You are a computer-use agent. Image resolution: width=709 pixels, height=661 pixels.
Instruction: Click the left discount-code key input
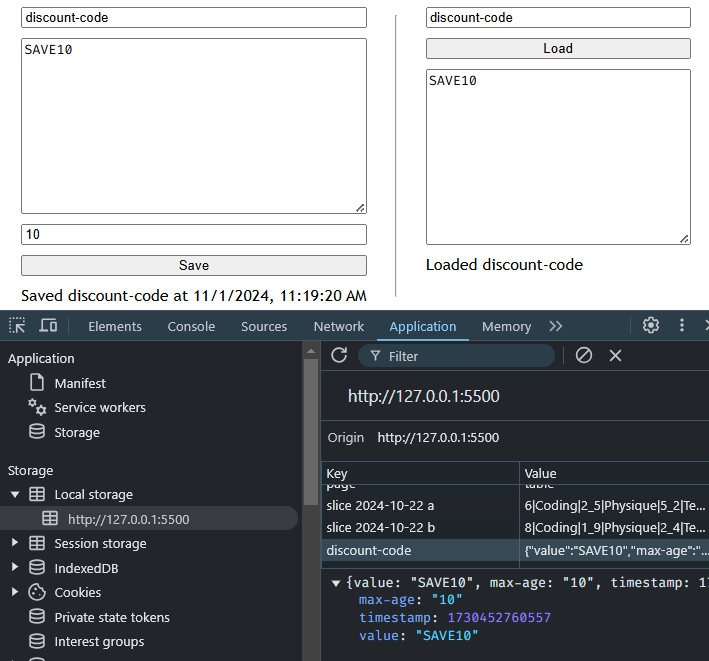coord(194,18)
